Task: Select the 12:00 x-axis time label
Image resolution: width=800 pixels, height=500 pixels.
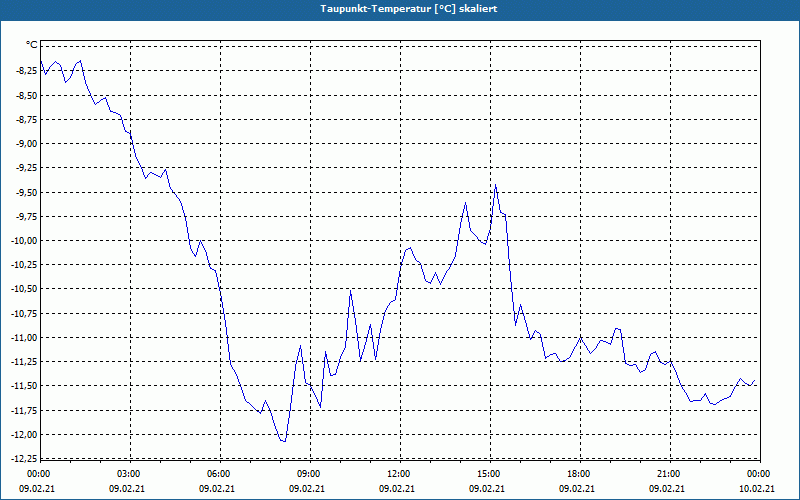Action: (400, 474)
